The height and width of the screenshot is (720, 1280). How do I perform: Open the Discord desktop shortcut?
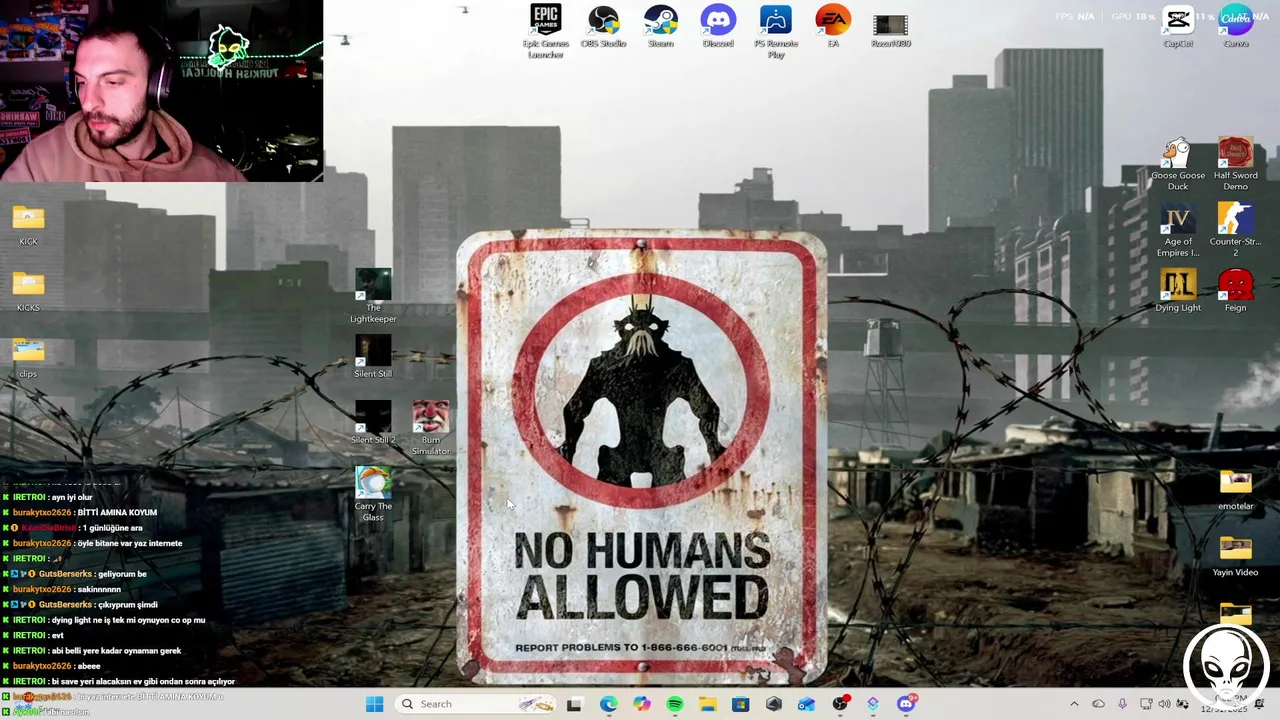718,27
